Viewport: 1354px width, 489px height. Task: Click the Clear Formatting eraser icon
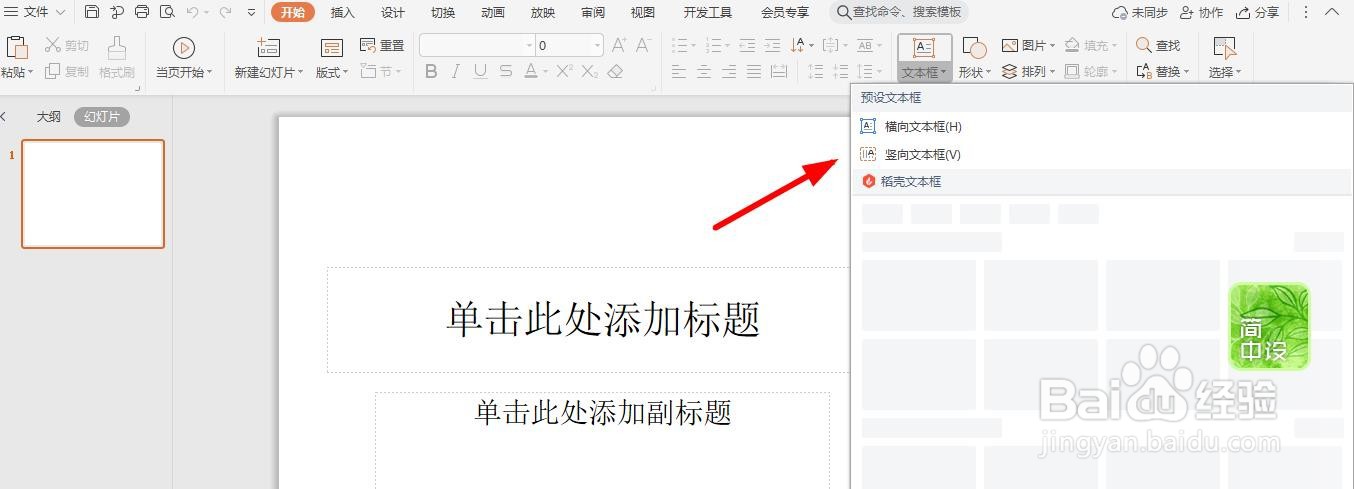[x=615, y=71]
